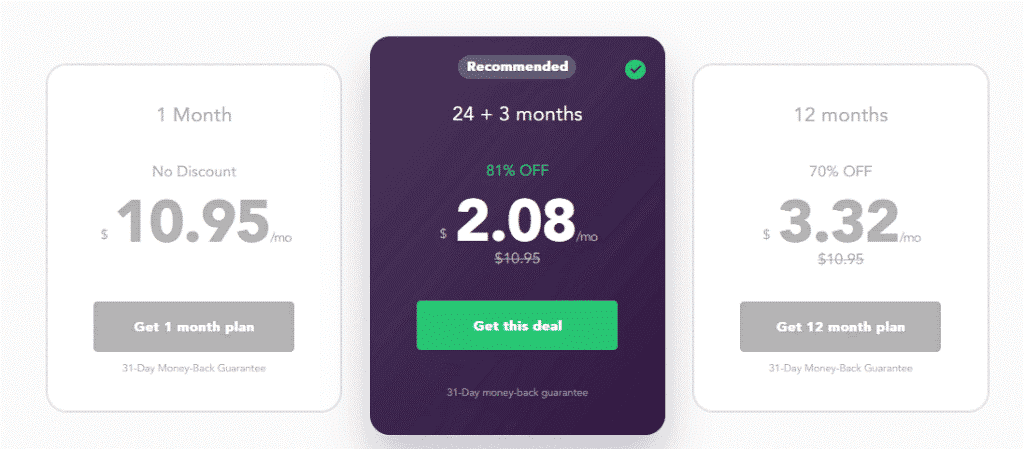
Task: Select the 24 + 3 months title
Action: [517, 114]
